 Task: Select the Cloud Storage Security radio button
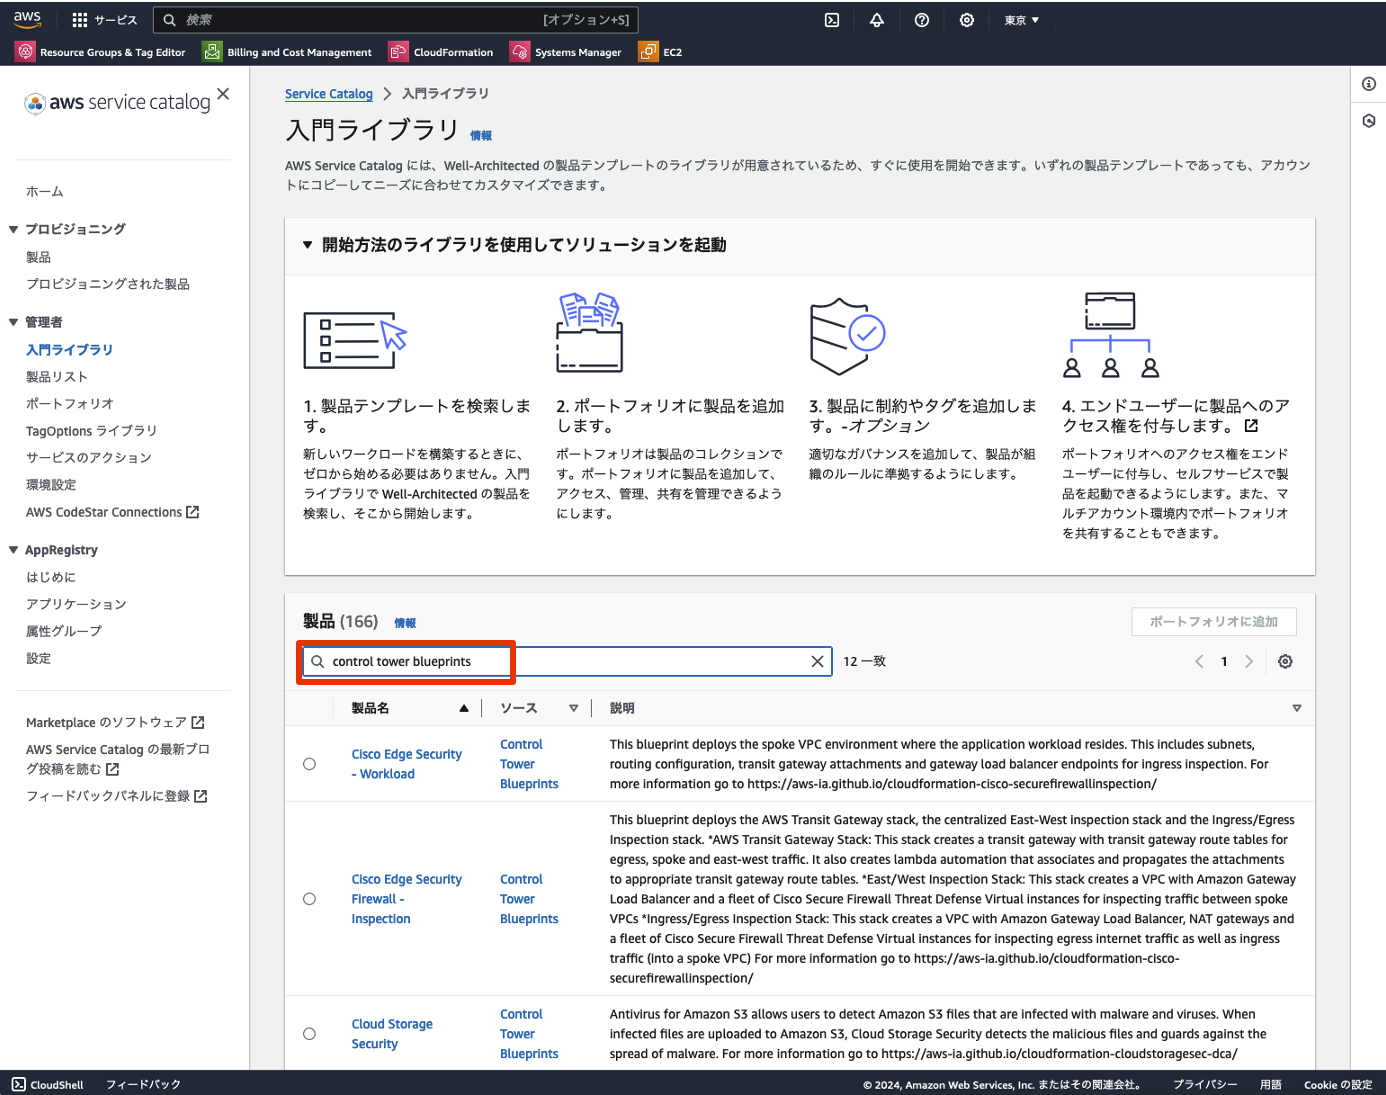[309, 1033]
